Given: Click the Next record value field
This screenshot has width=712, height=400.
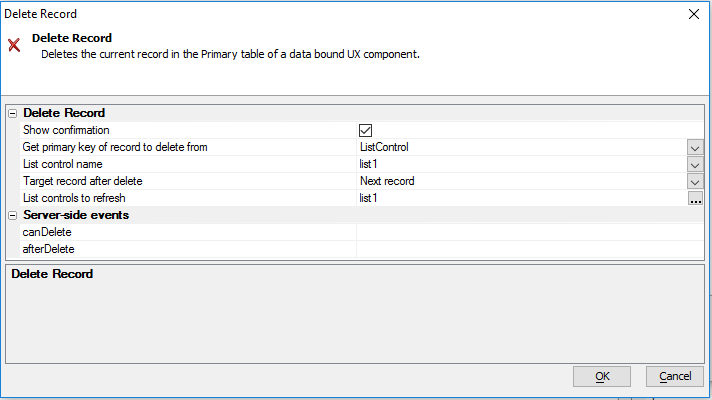Looking at the screenshot, I should point(522,181).
